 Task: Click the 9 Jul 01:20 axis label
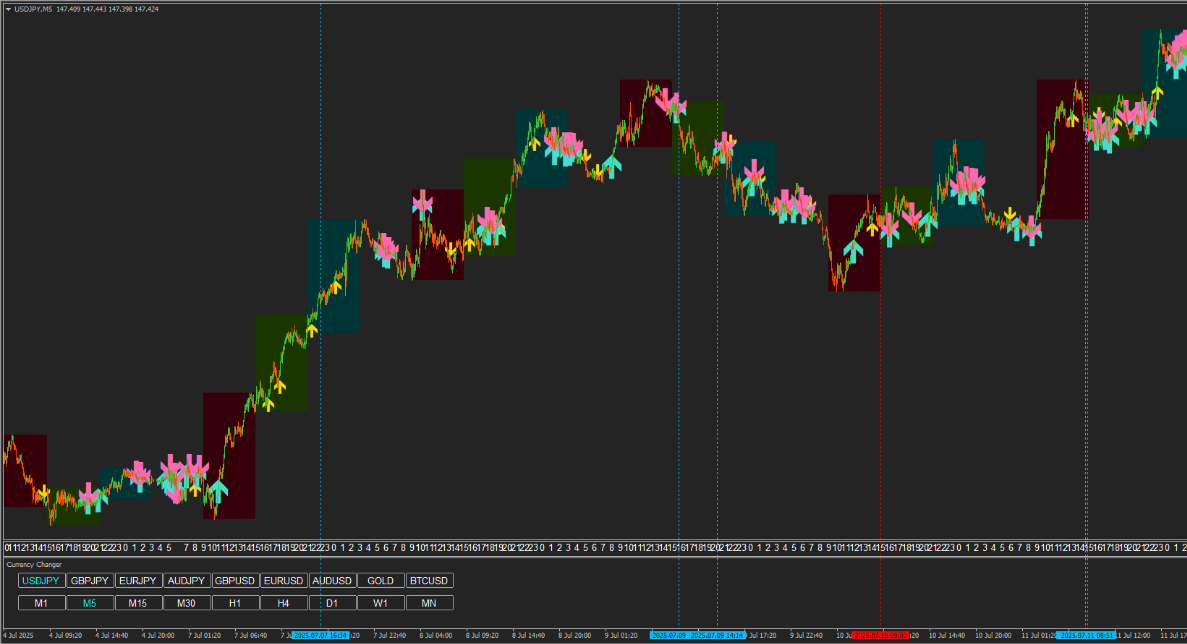[621, 636]
